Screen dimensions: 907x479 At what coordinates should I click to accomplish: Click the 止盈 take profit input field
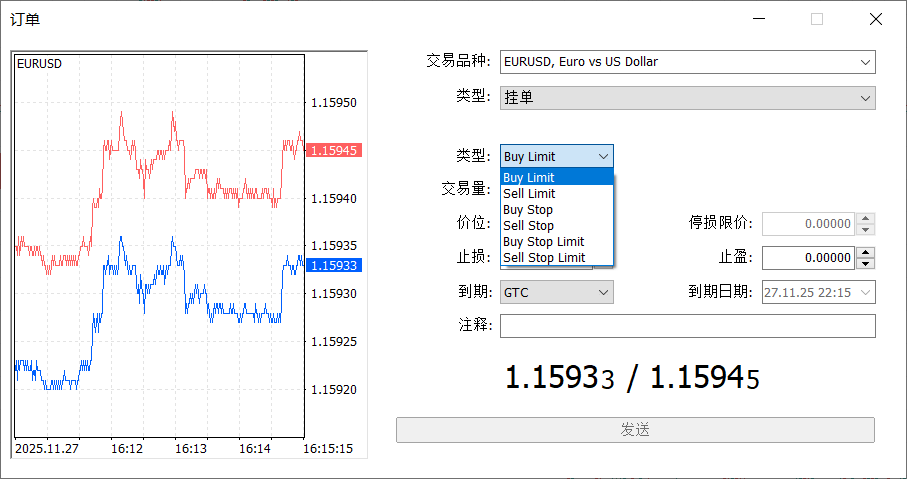pos(808,258)
